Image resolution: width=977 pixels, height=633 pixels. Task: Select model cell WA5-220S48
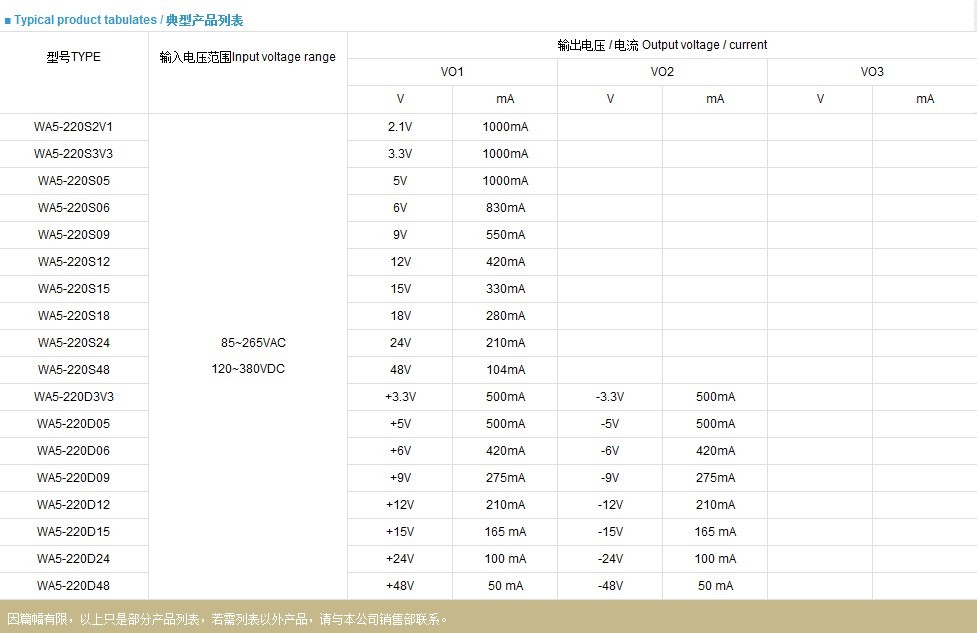click(74, 369)
